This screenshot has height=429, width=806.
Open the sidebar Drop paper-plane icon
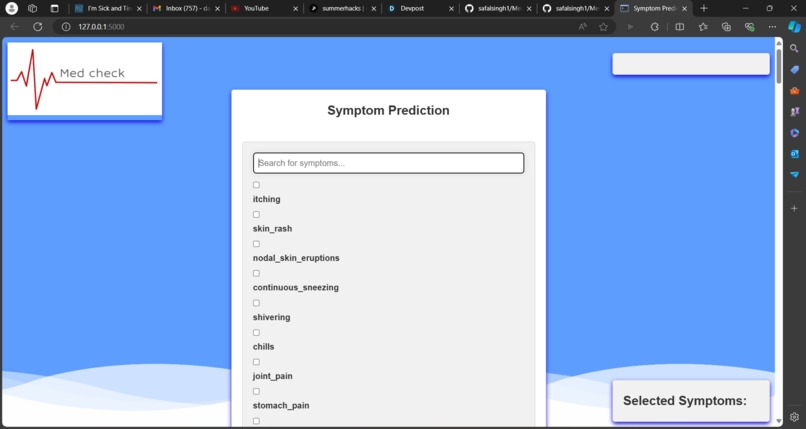pos(794,175)
